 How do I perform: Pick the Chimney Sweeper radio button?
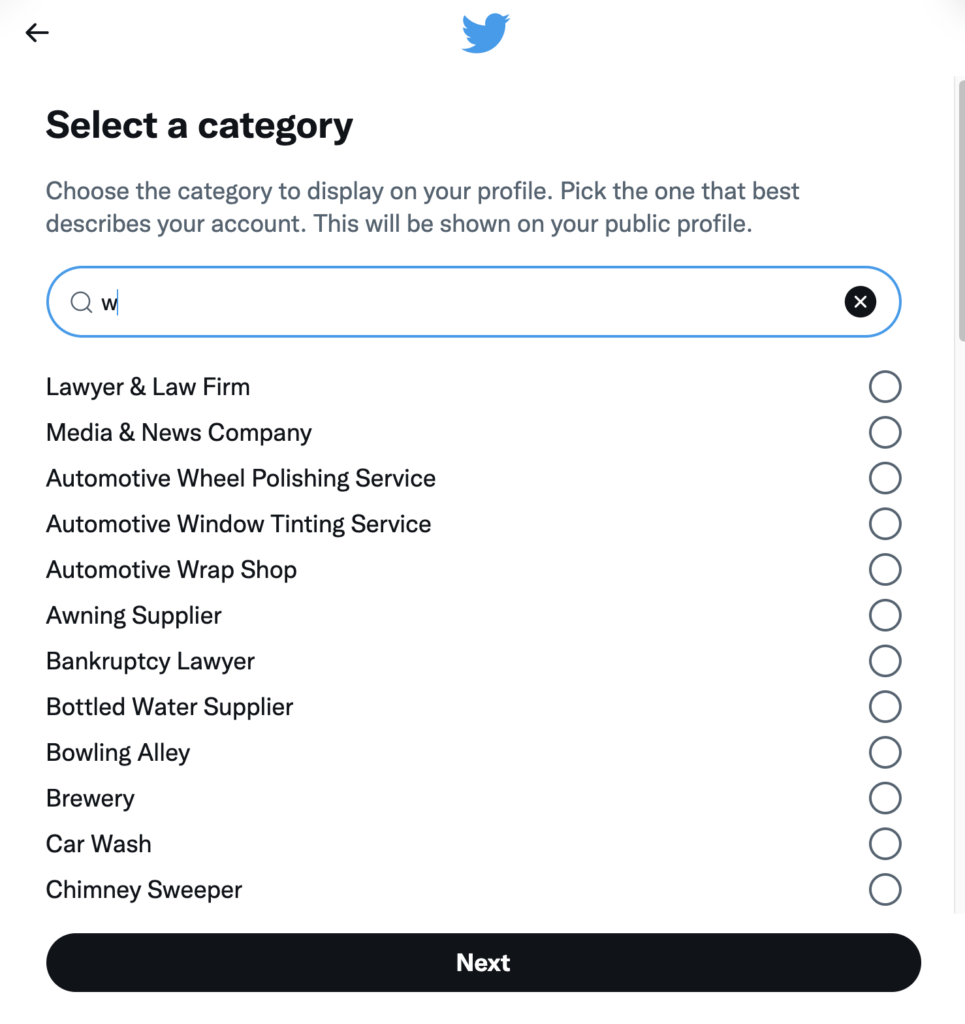885,889
